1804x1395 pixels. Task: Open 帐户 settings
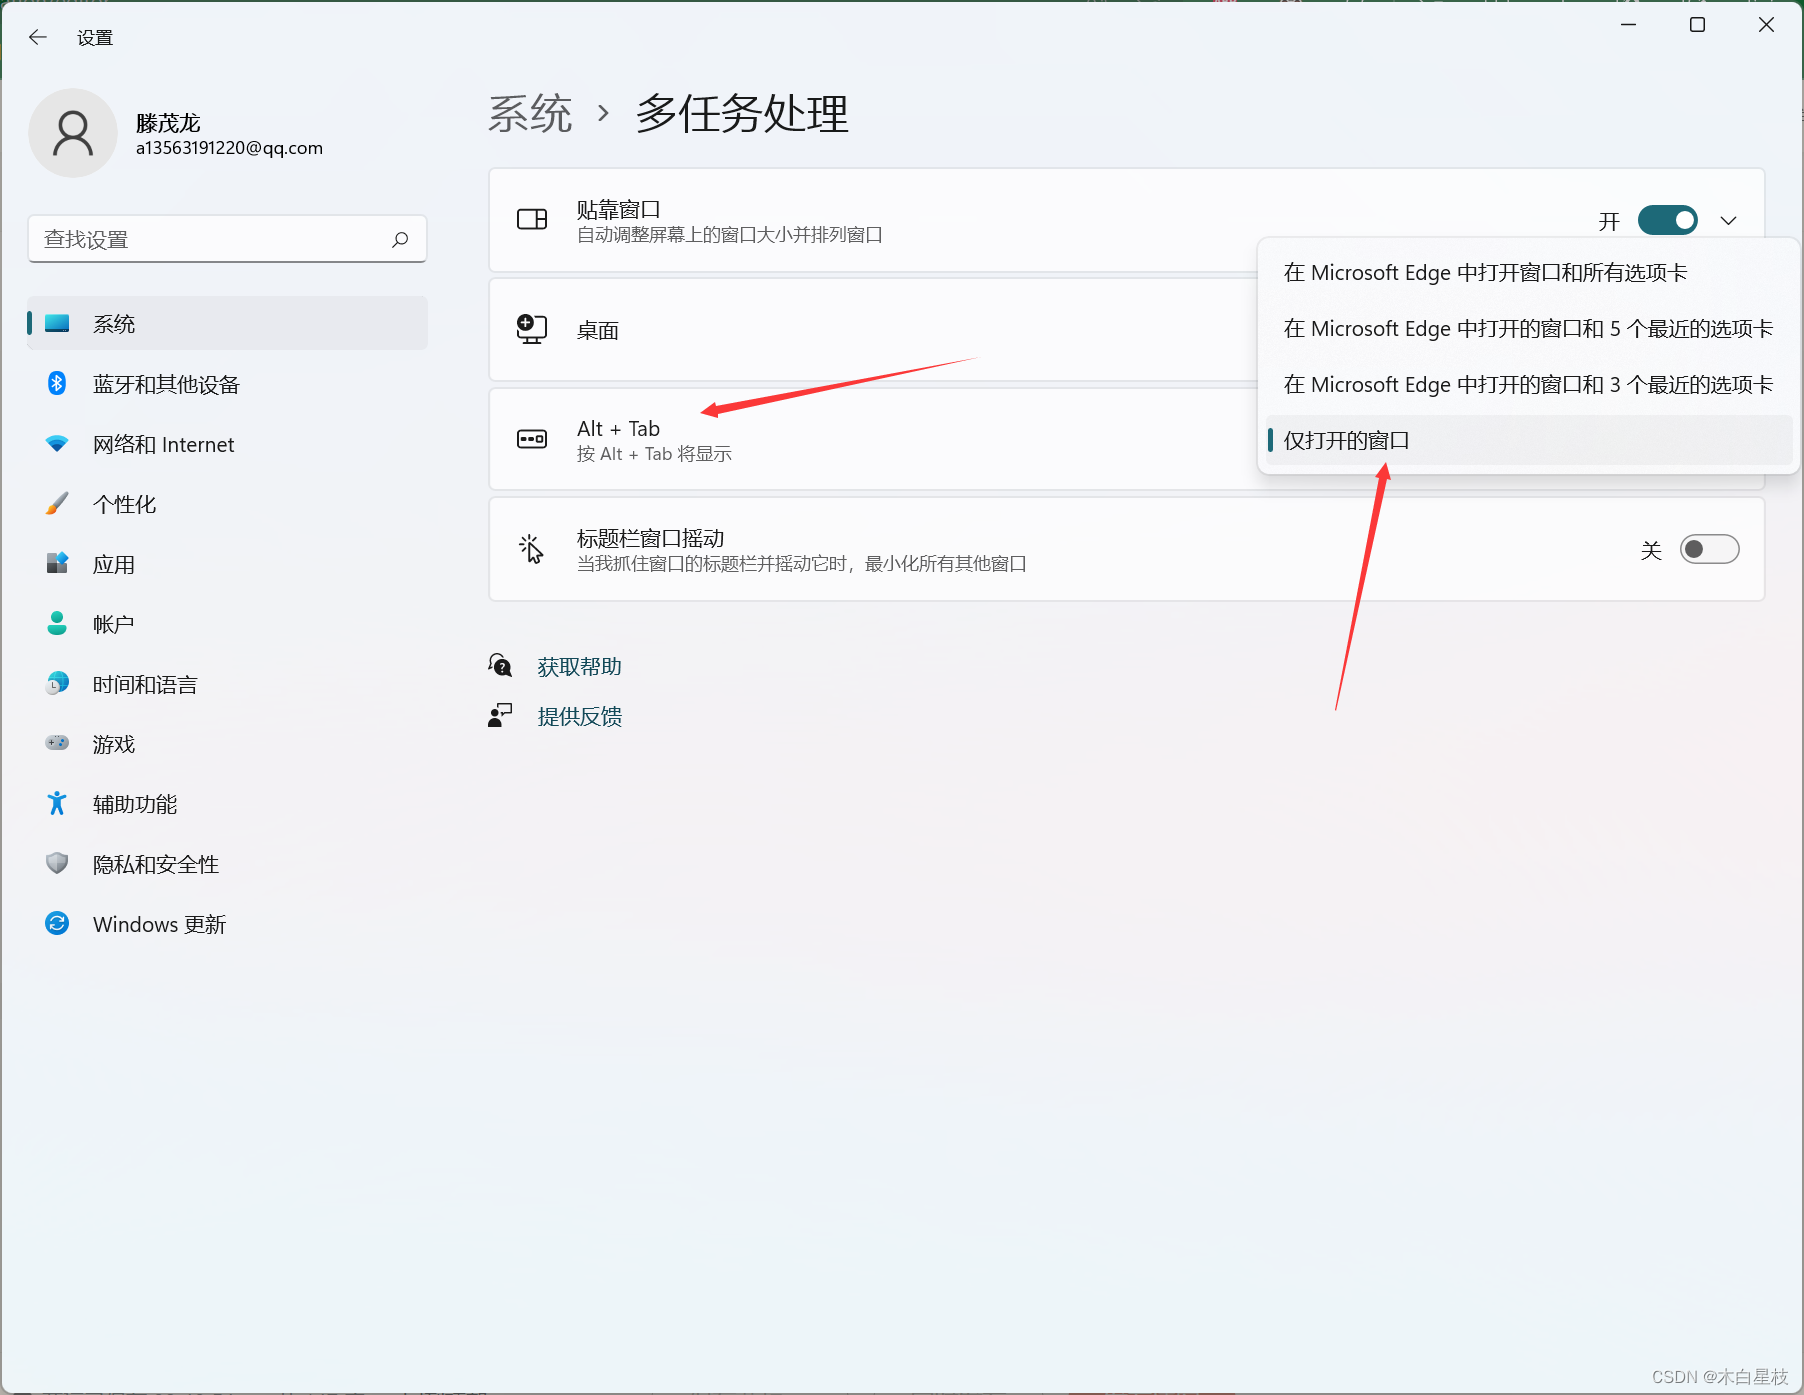click(x=228, y=624)
